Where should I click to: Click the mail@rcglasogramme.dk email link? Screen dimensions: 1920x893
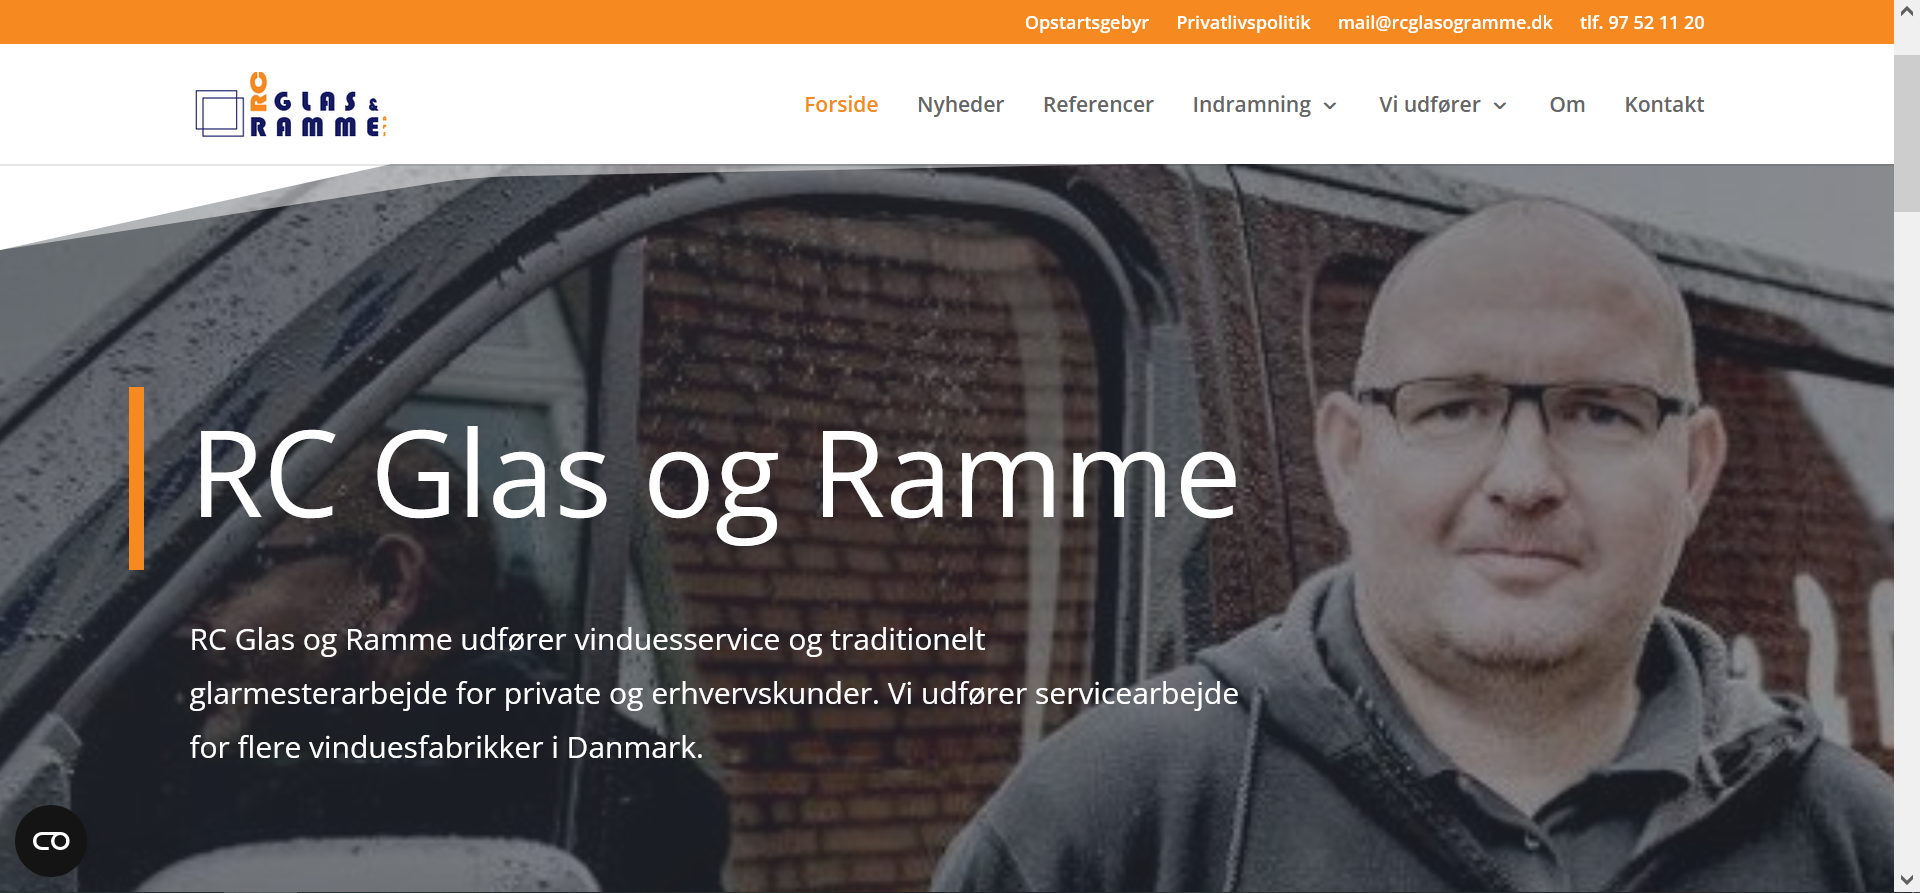pos(1445,23)
